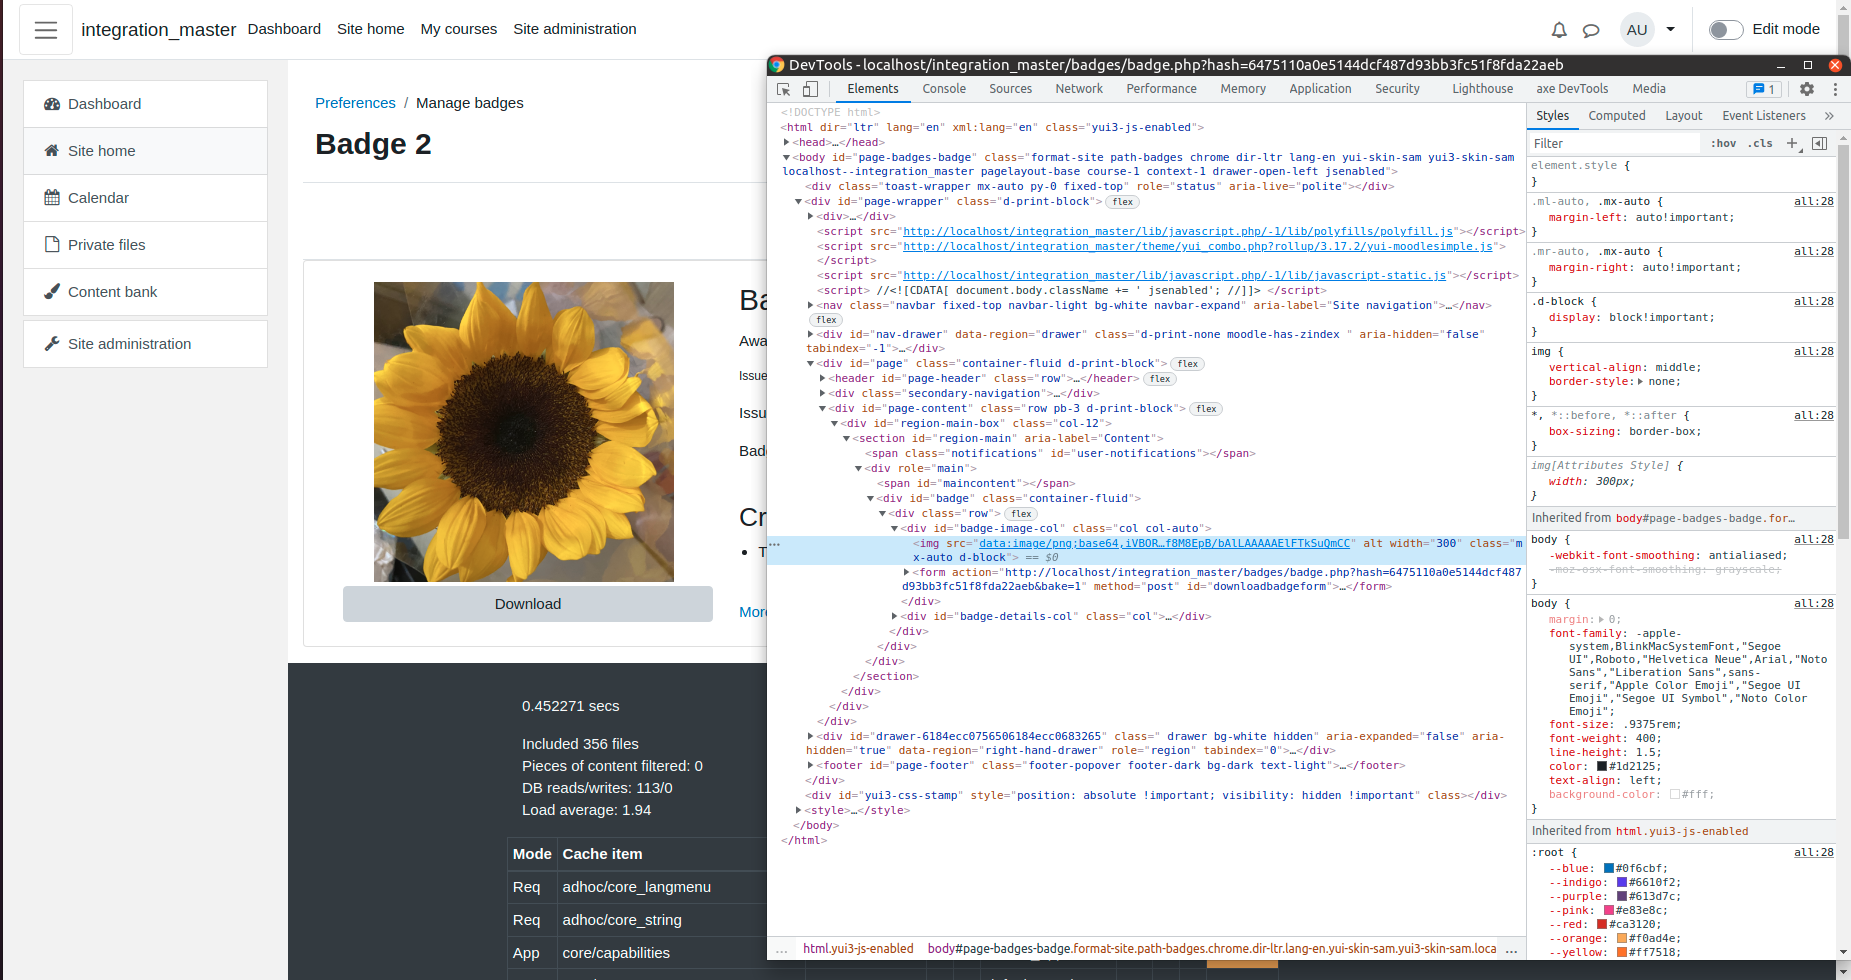
Task: Click the Calendar icon in sidebar
Action: pos(52,198)
